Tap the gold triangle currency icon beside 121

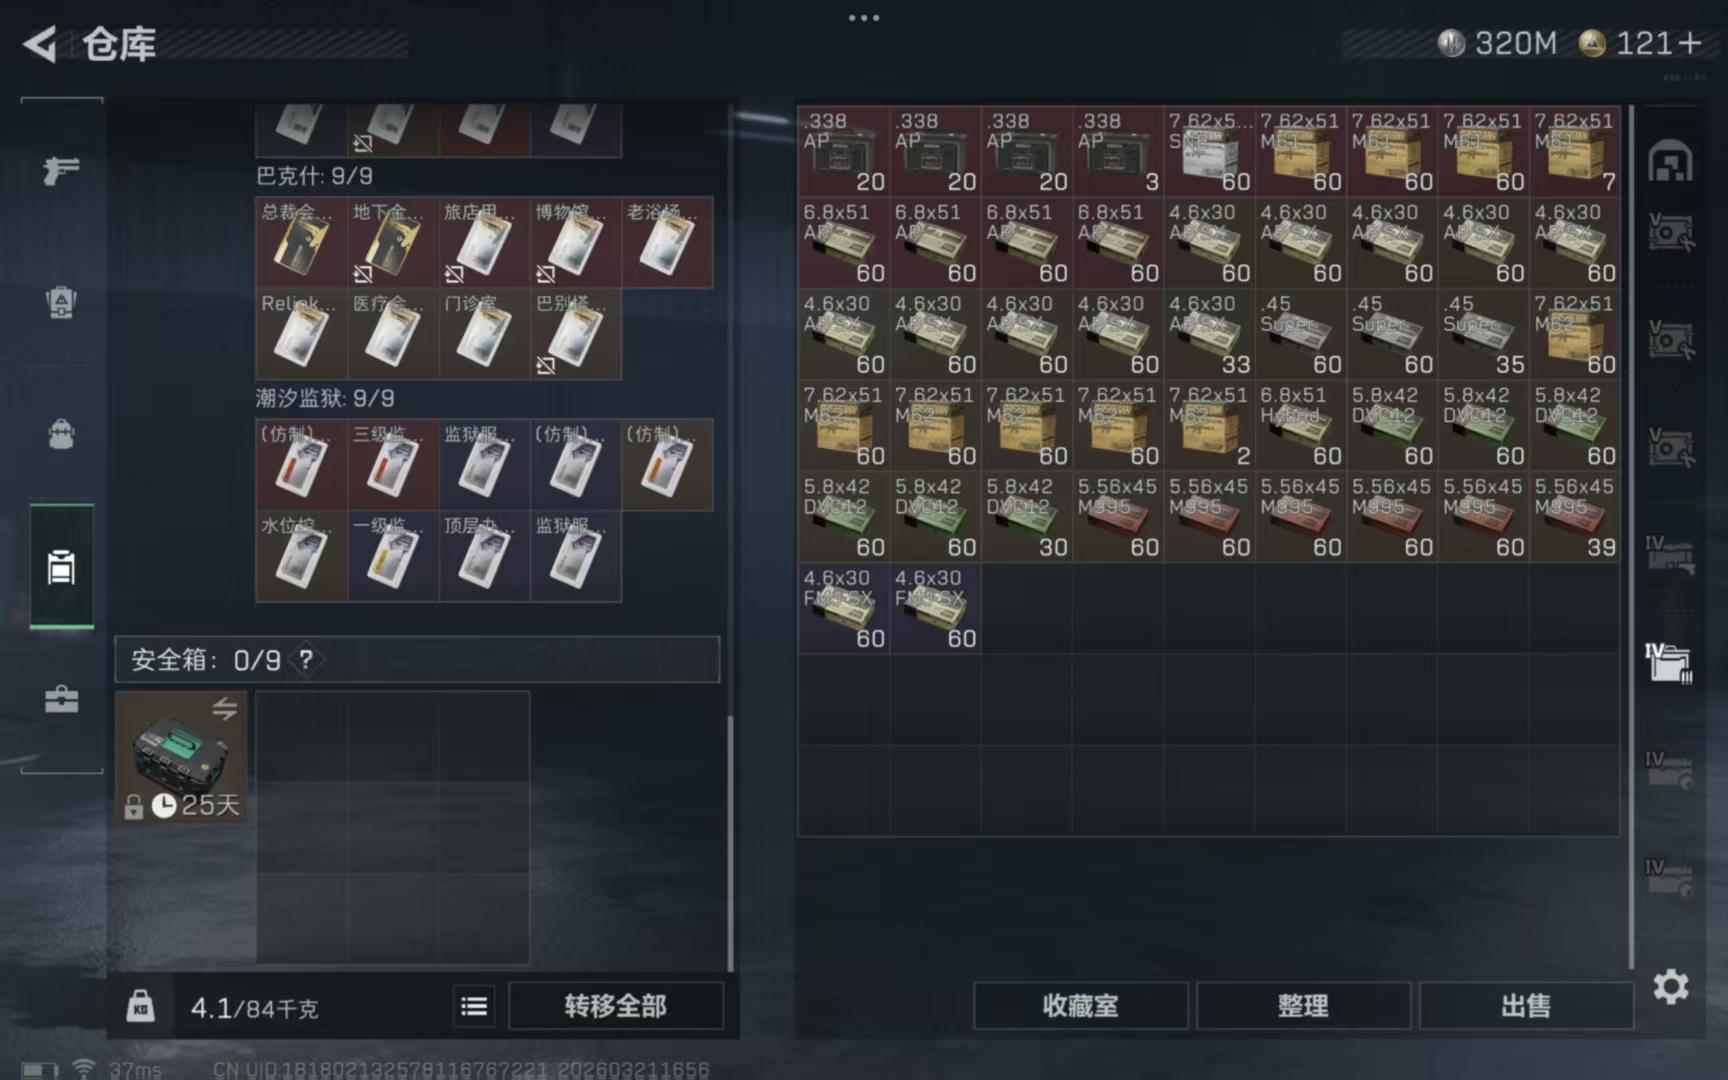pos(1592,43)
